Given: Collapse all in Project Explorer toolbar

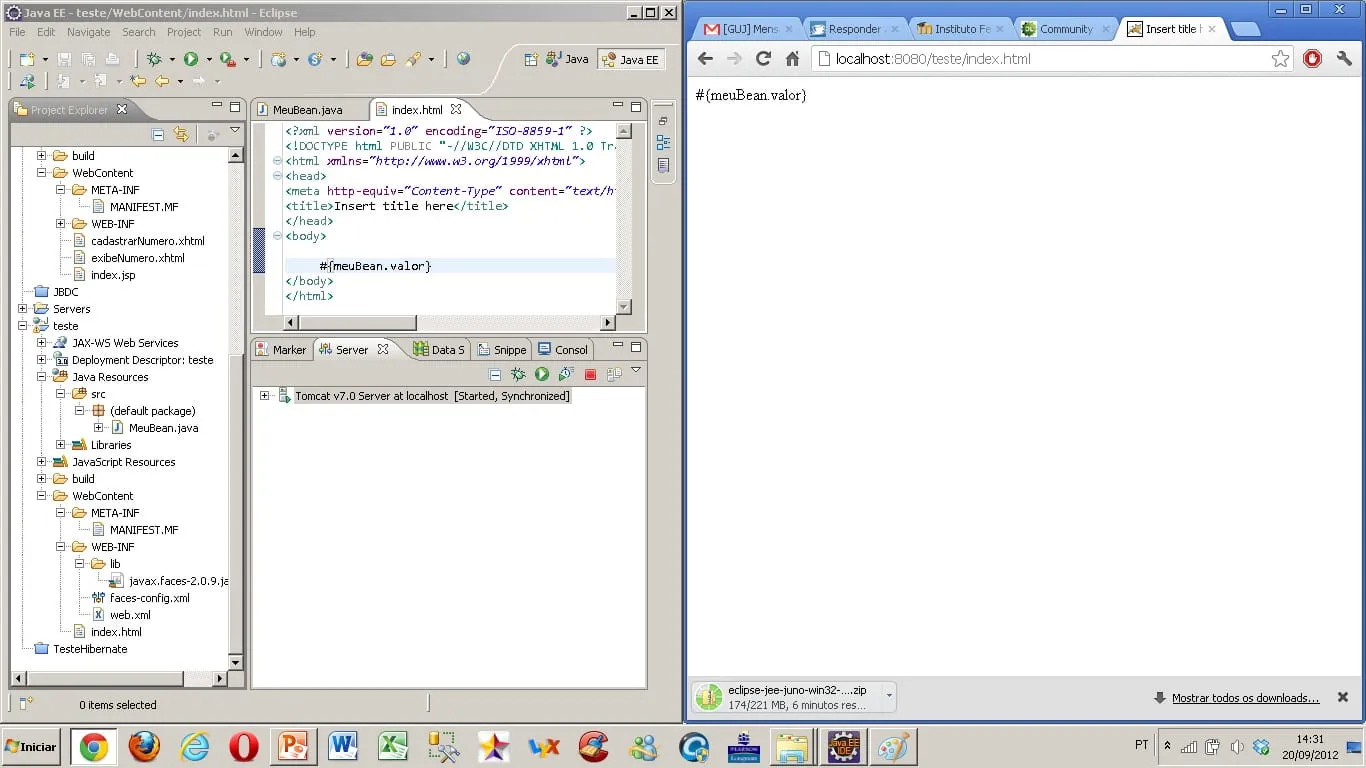Looking at the screenshot, I should pos(158,135).
